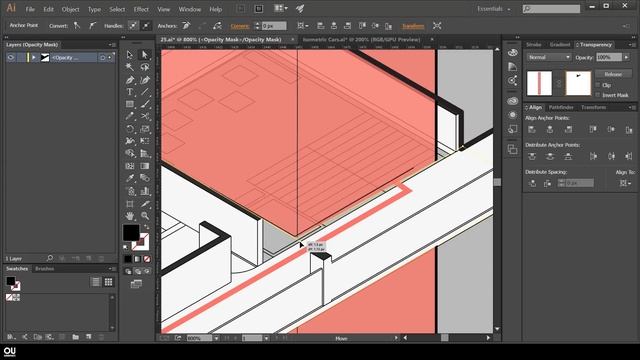
Task: Select the Hand tool
Action: click(x=130, y=216)
